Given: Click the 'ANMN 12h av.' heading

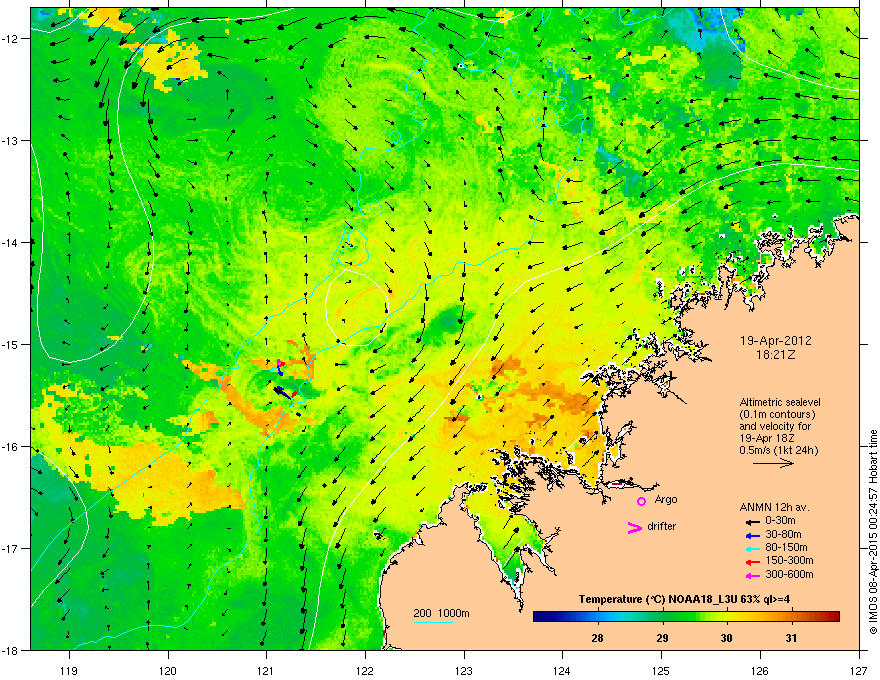Looking at the screenshot, I should click(x=774, y=507).
